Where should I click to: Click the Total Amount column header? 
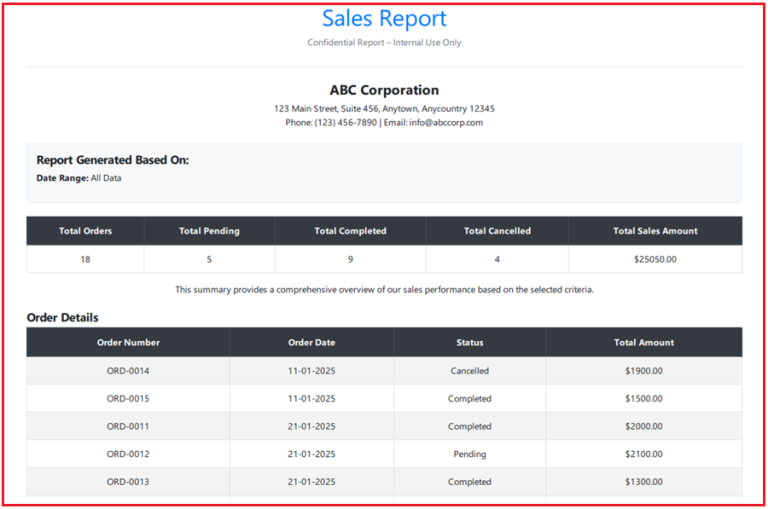(644, 342)
